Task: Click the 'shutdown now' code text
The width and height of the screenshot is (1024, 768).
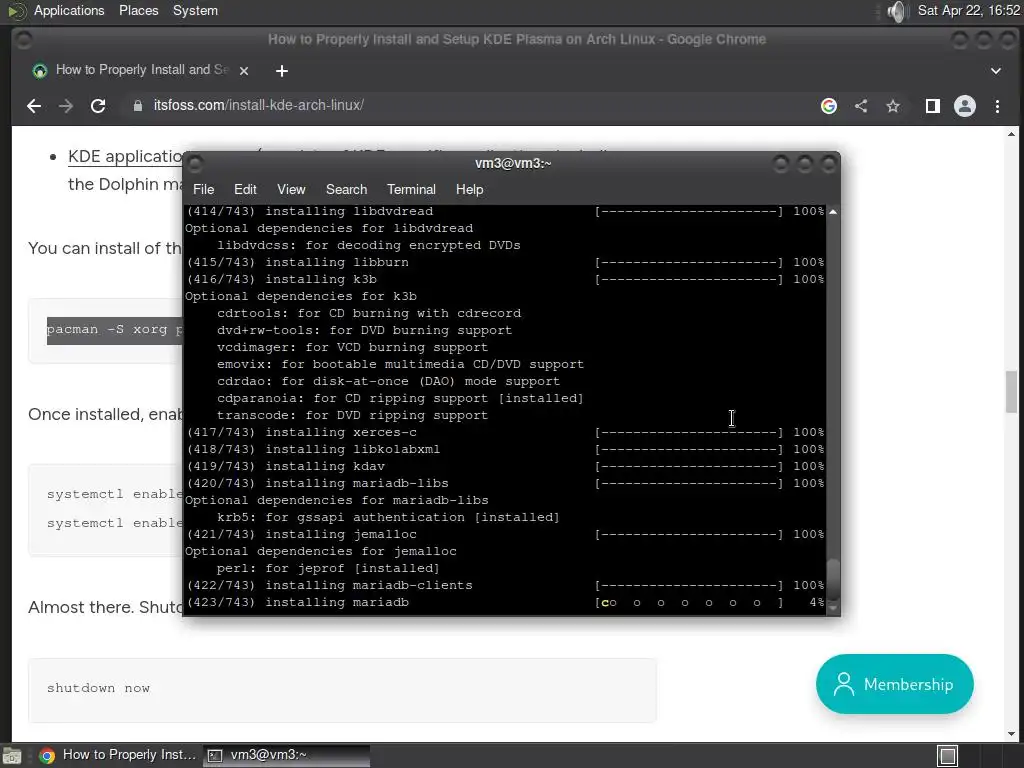Action: tap(98, 688)
